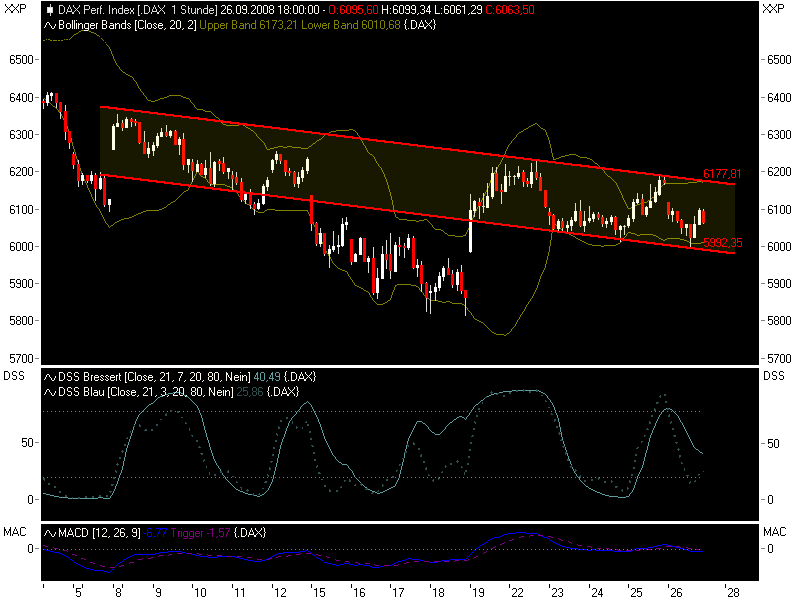Click date 22 on the time axis

click(517, 593)
